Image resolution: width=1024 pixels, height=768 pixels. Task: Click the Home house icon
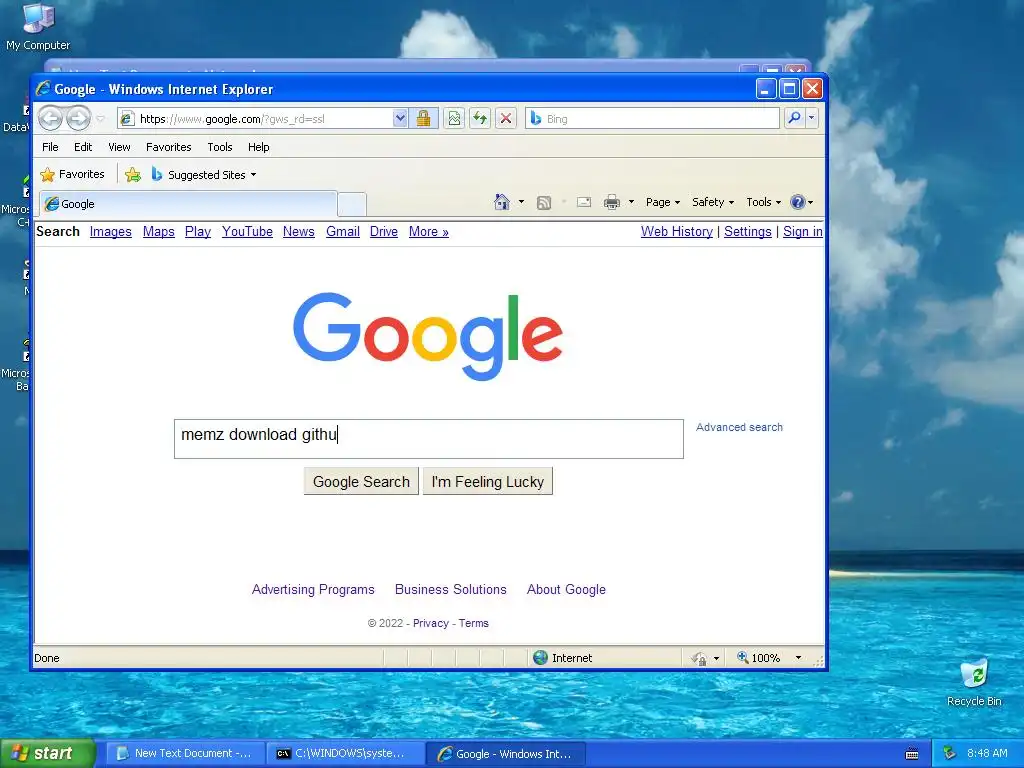pyautogui.click(x=502, y=202)
